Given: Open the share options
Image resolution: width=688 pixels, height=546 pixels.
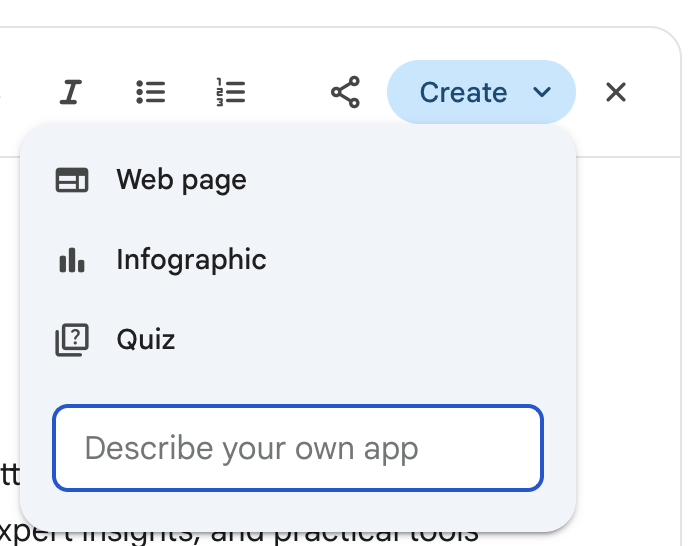Looking at the screenshot, I should tap(345, 93).
